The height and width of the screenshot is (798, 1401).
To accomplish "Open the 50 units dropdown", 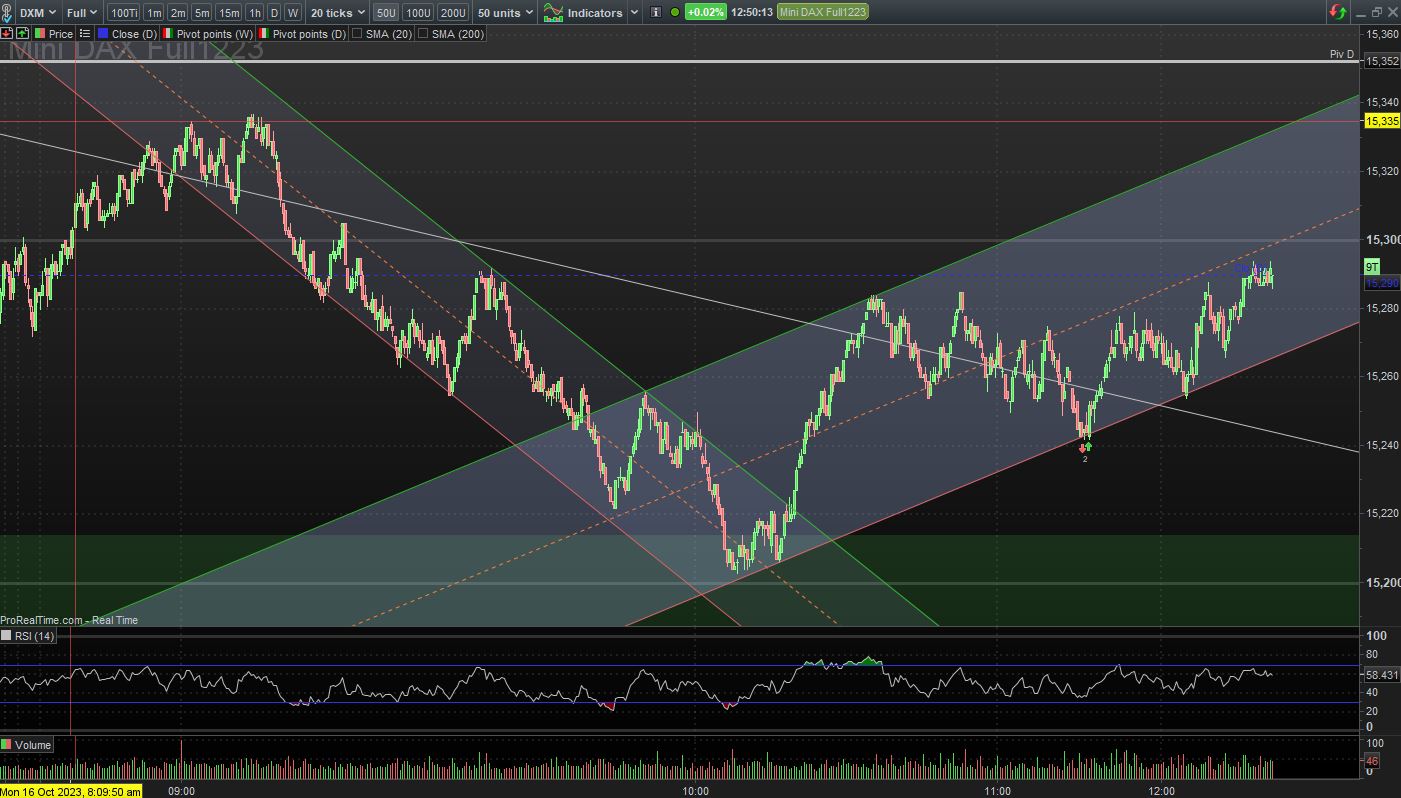I will [x=505, y=13].
